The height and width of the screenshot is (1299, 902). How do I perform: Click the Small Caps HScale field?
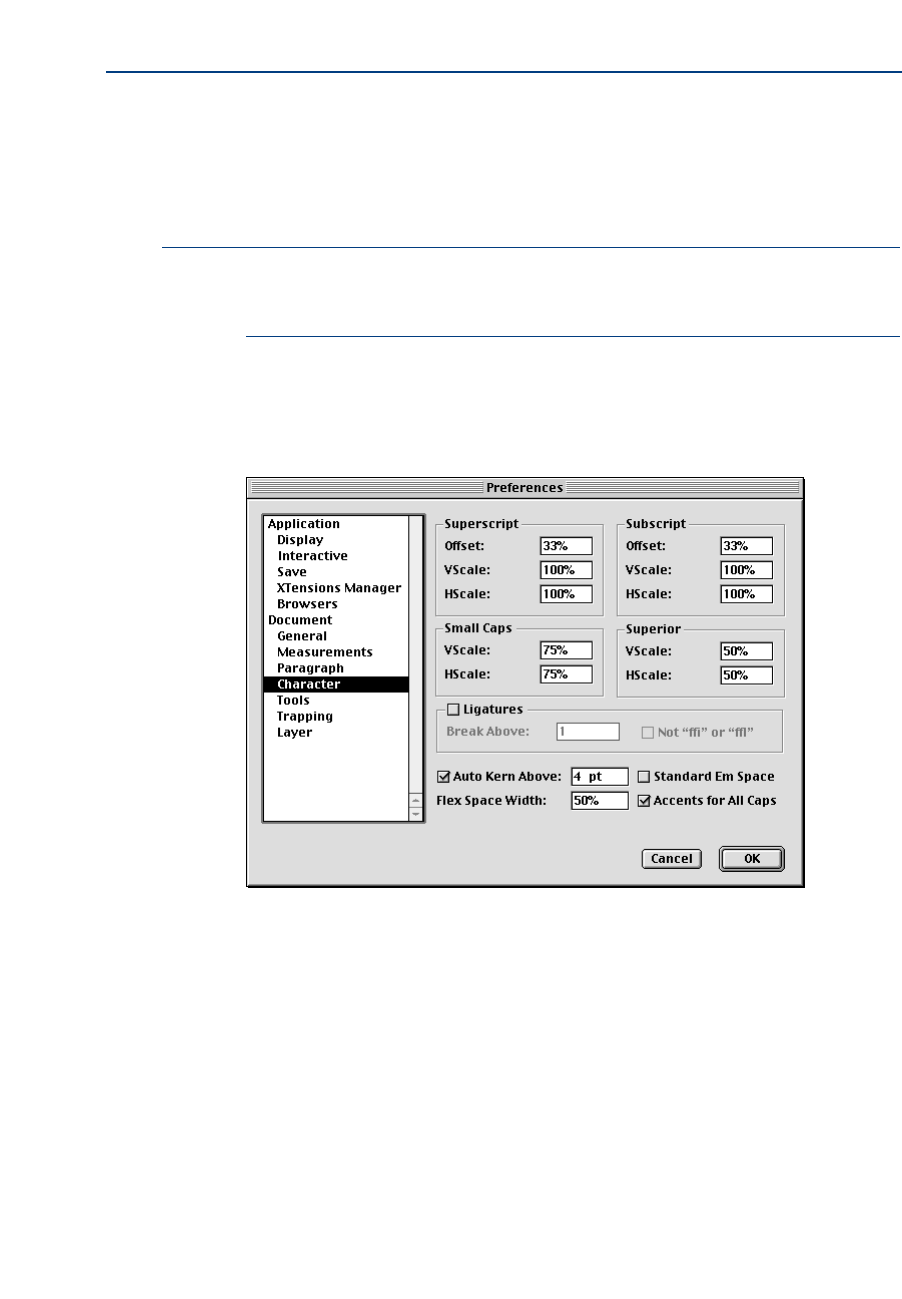pyautogui.click(x=566, y=675)
